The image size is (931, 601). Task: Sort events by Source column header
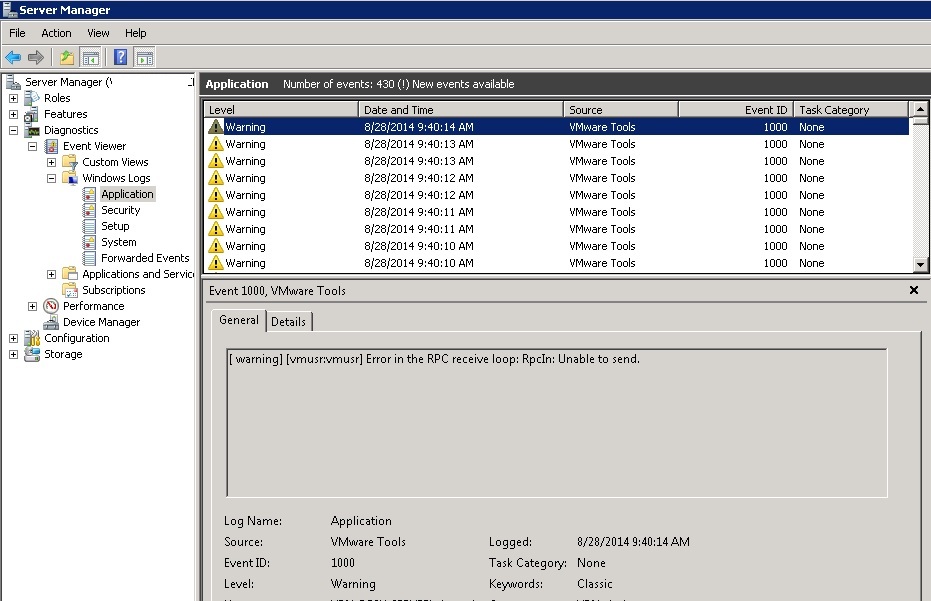pyautogui.click(x=621, y=110)
